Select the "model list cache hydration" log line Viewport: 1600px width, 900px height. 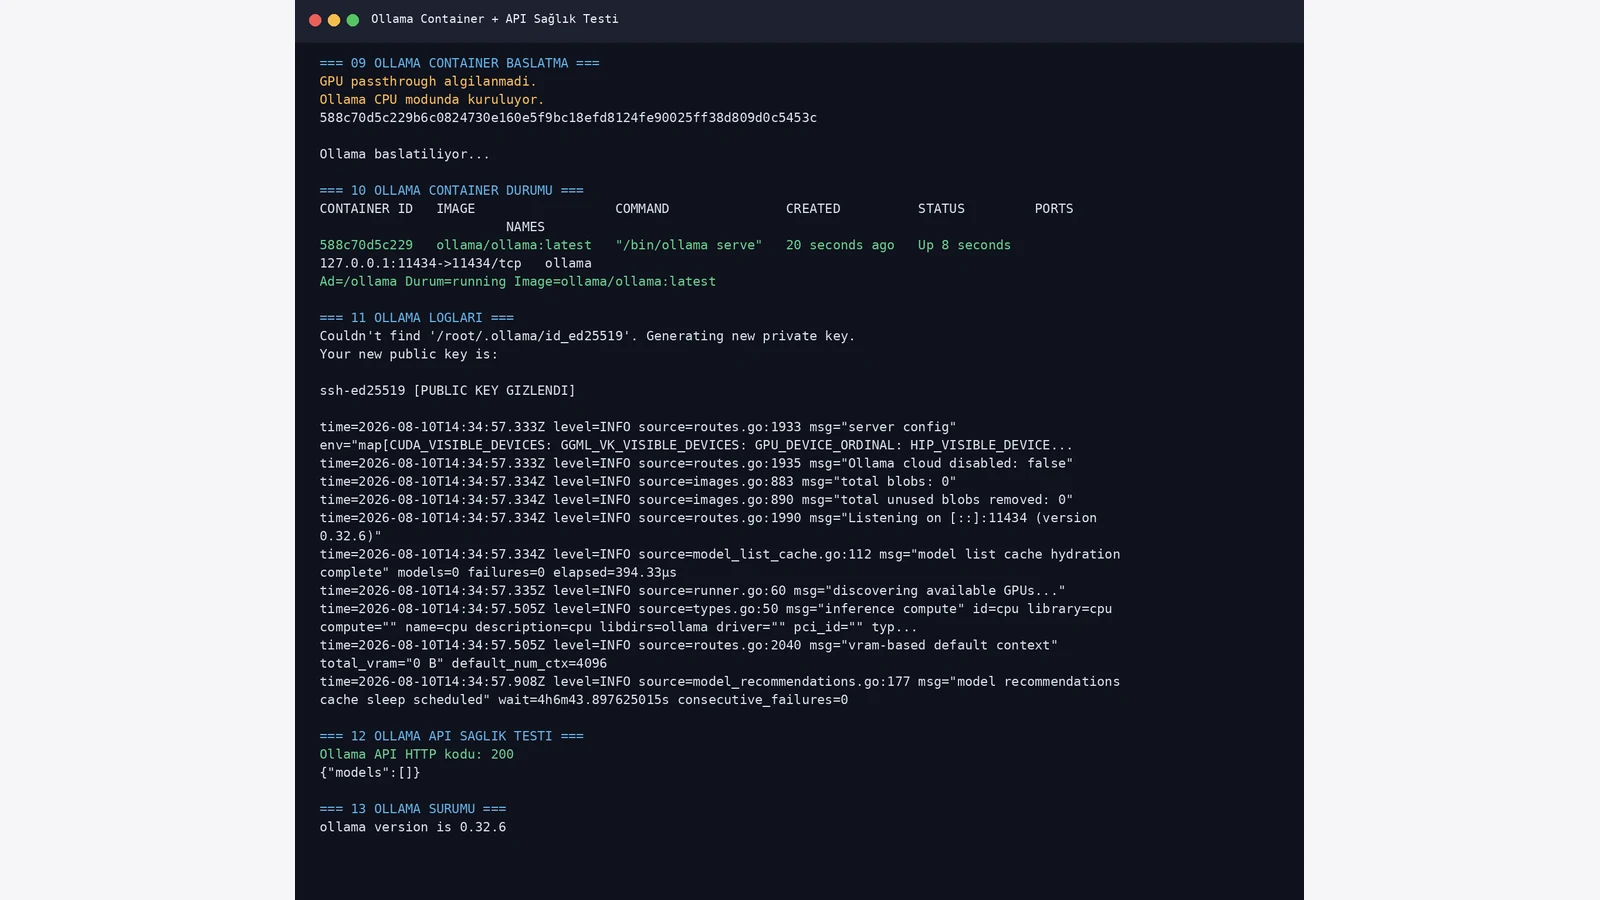pos(720,554)
